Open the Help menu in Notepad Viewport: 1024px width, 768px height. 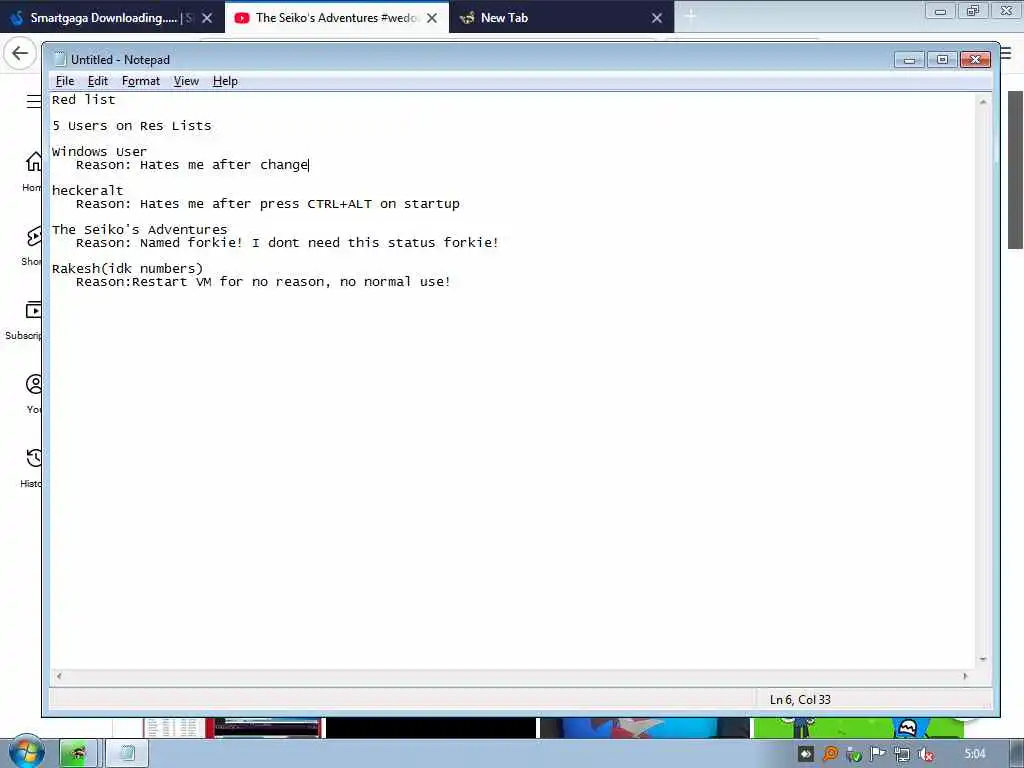[x=225, y=81]
